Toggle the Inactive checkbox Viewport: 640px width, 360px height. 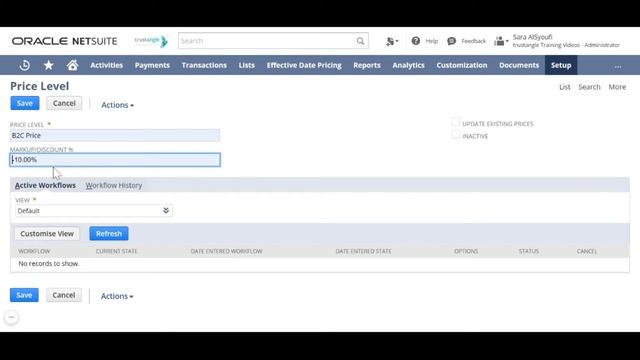pyautogui.click(x=456, y=135)
